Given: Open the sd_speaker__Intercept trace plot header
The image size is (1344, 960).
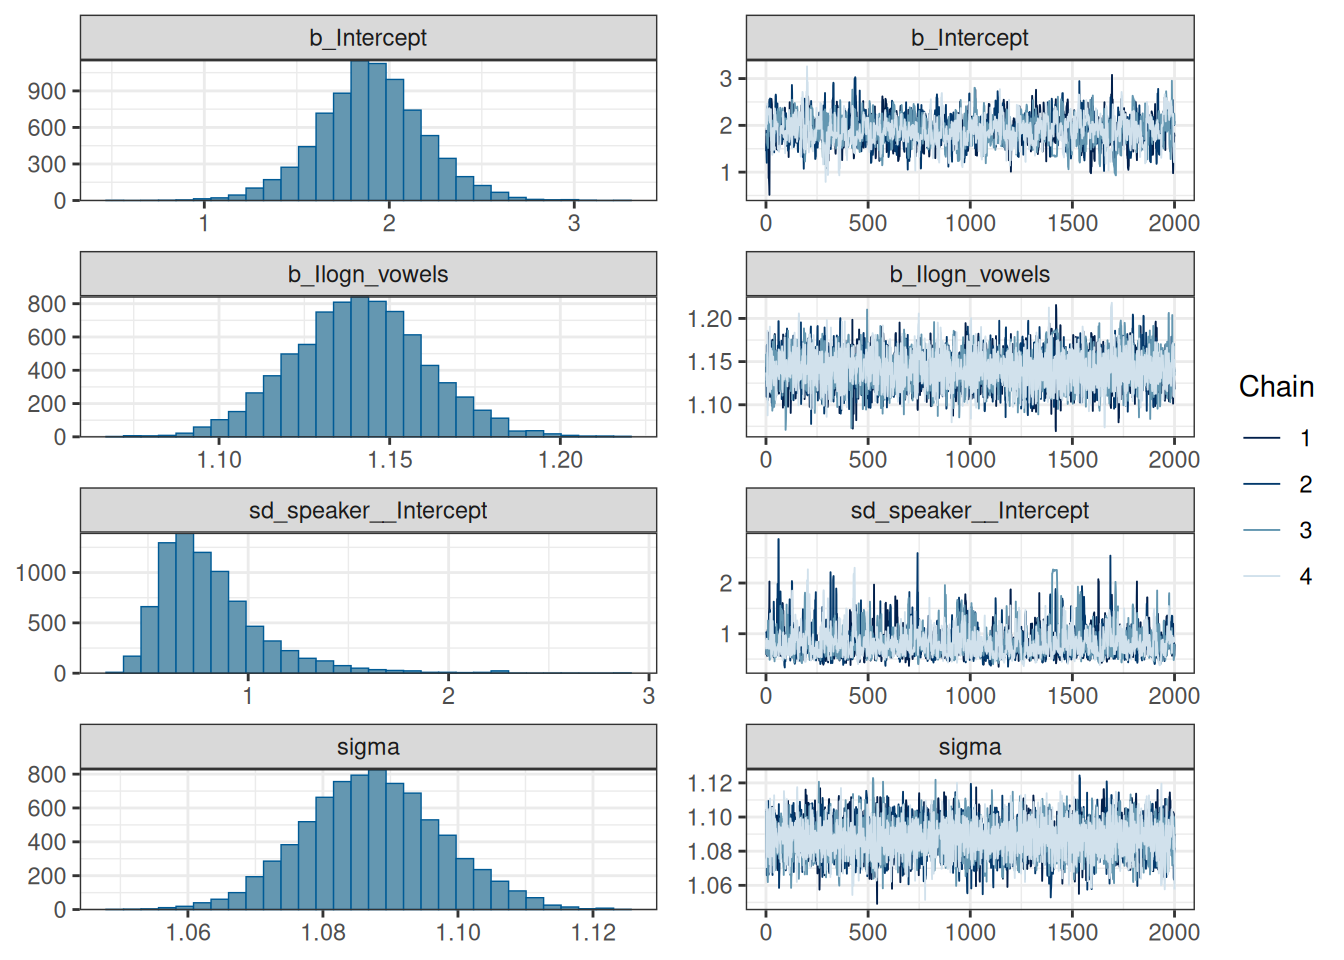Looking at the screenshot, I should 969,510.
